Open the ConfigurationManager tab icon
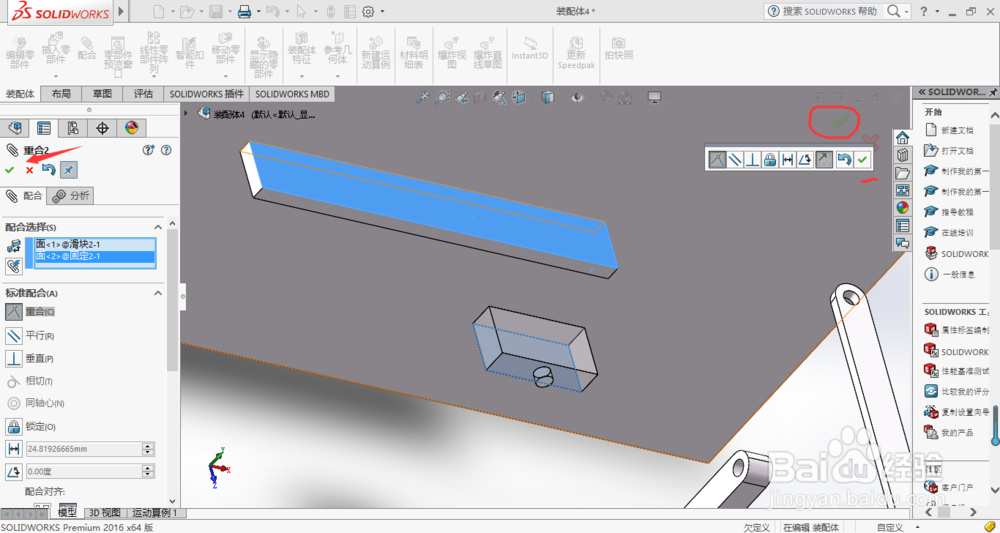Image resolution: width=1000 pixels, height=533 pixels. click(73, 128)
